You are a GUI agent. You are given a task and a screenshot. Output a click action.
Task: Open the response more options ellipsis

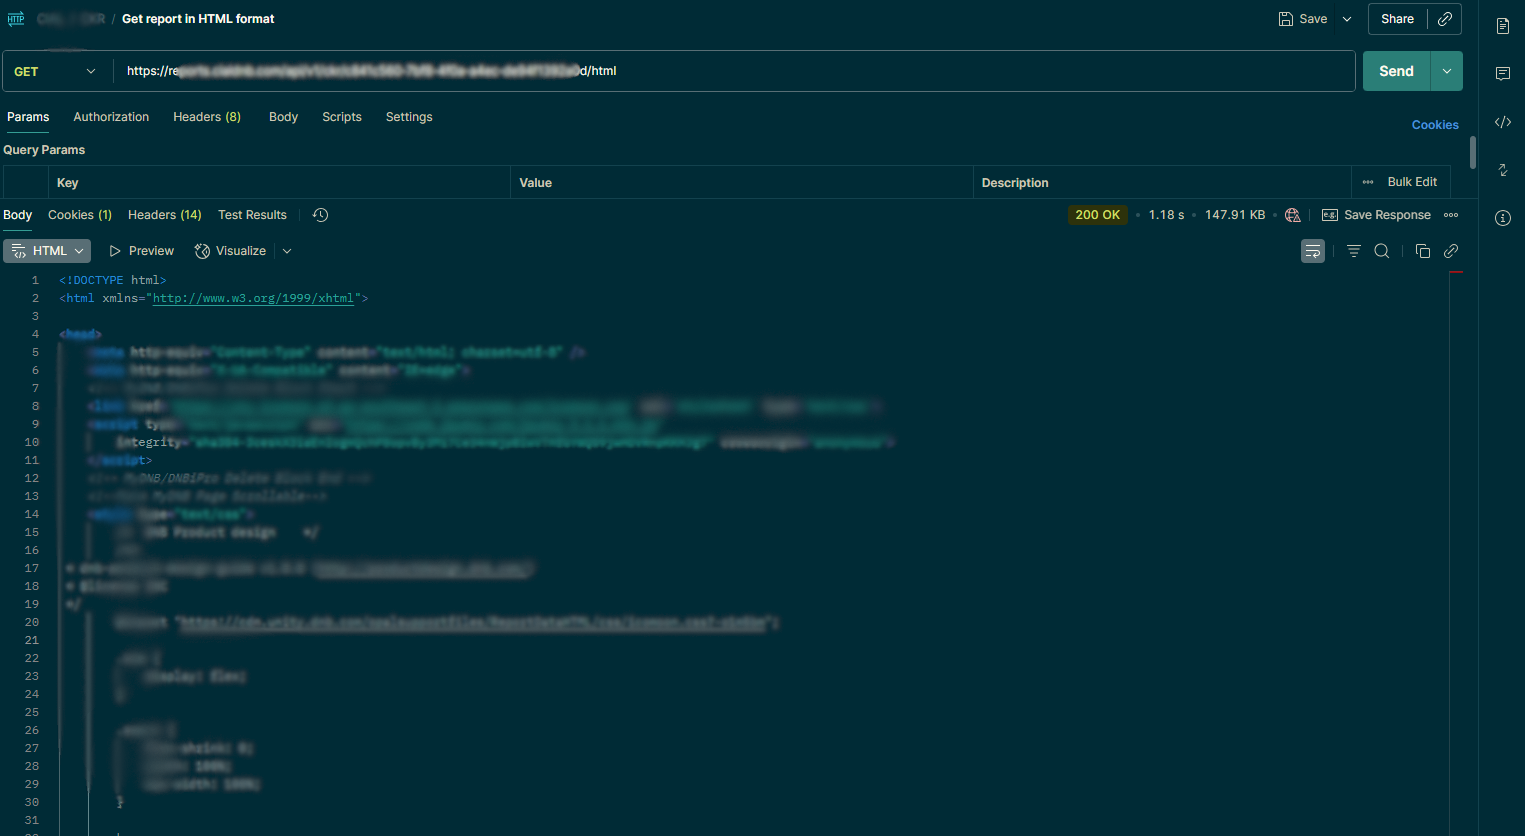point(1451,215)
